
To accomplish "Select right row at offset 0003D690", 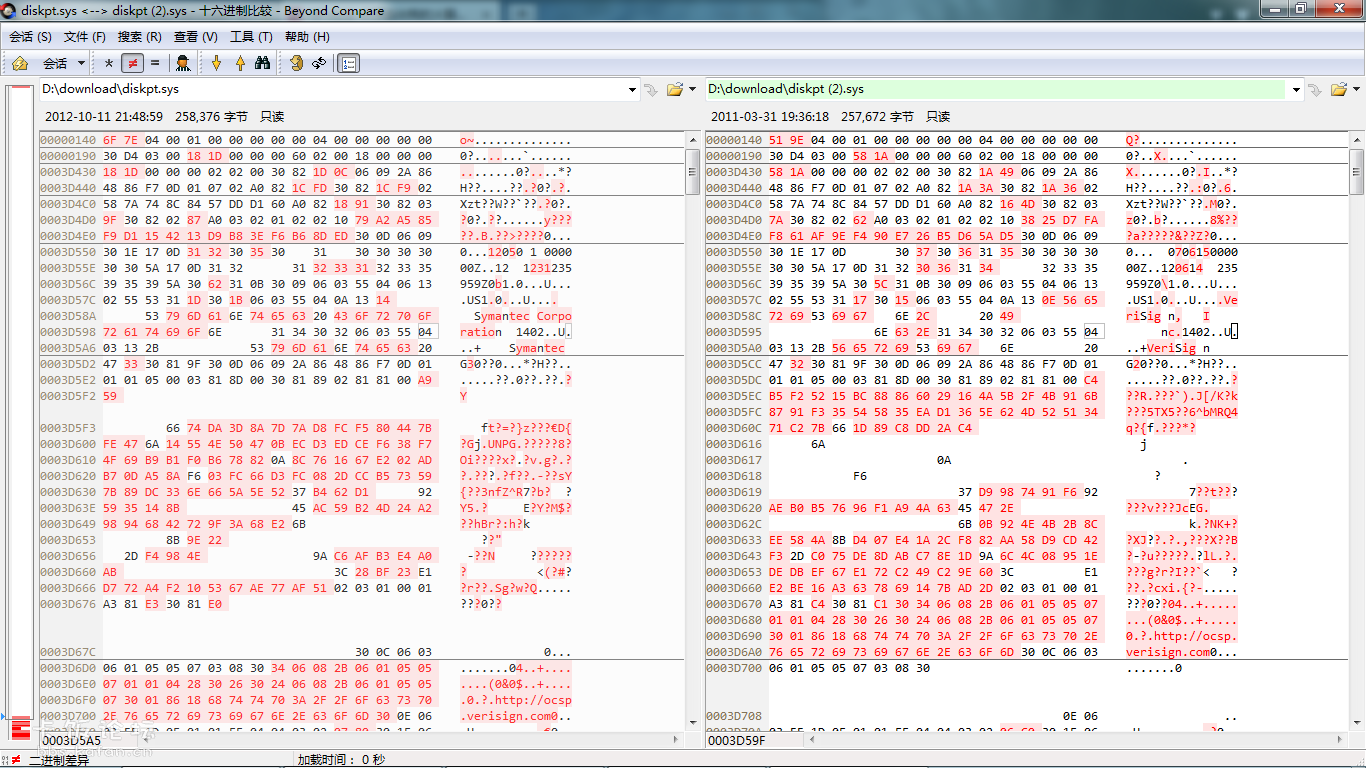I will tap(1028, 636).
